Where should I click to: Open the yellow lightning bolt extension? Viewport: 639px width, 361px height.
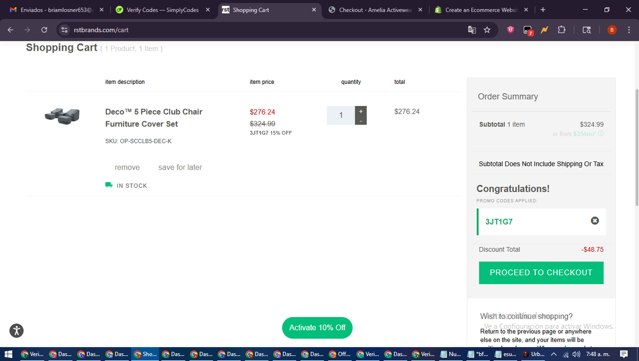(544, 30)
